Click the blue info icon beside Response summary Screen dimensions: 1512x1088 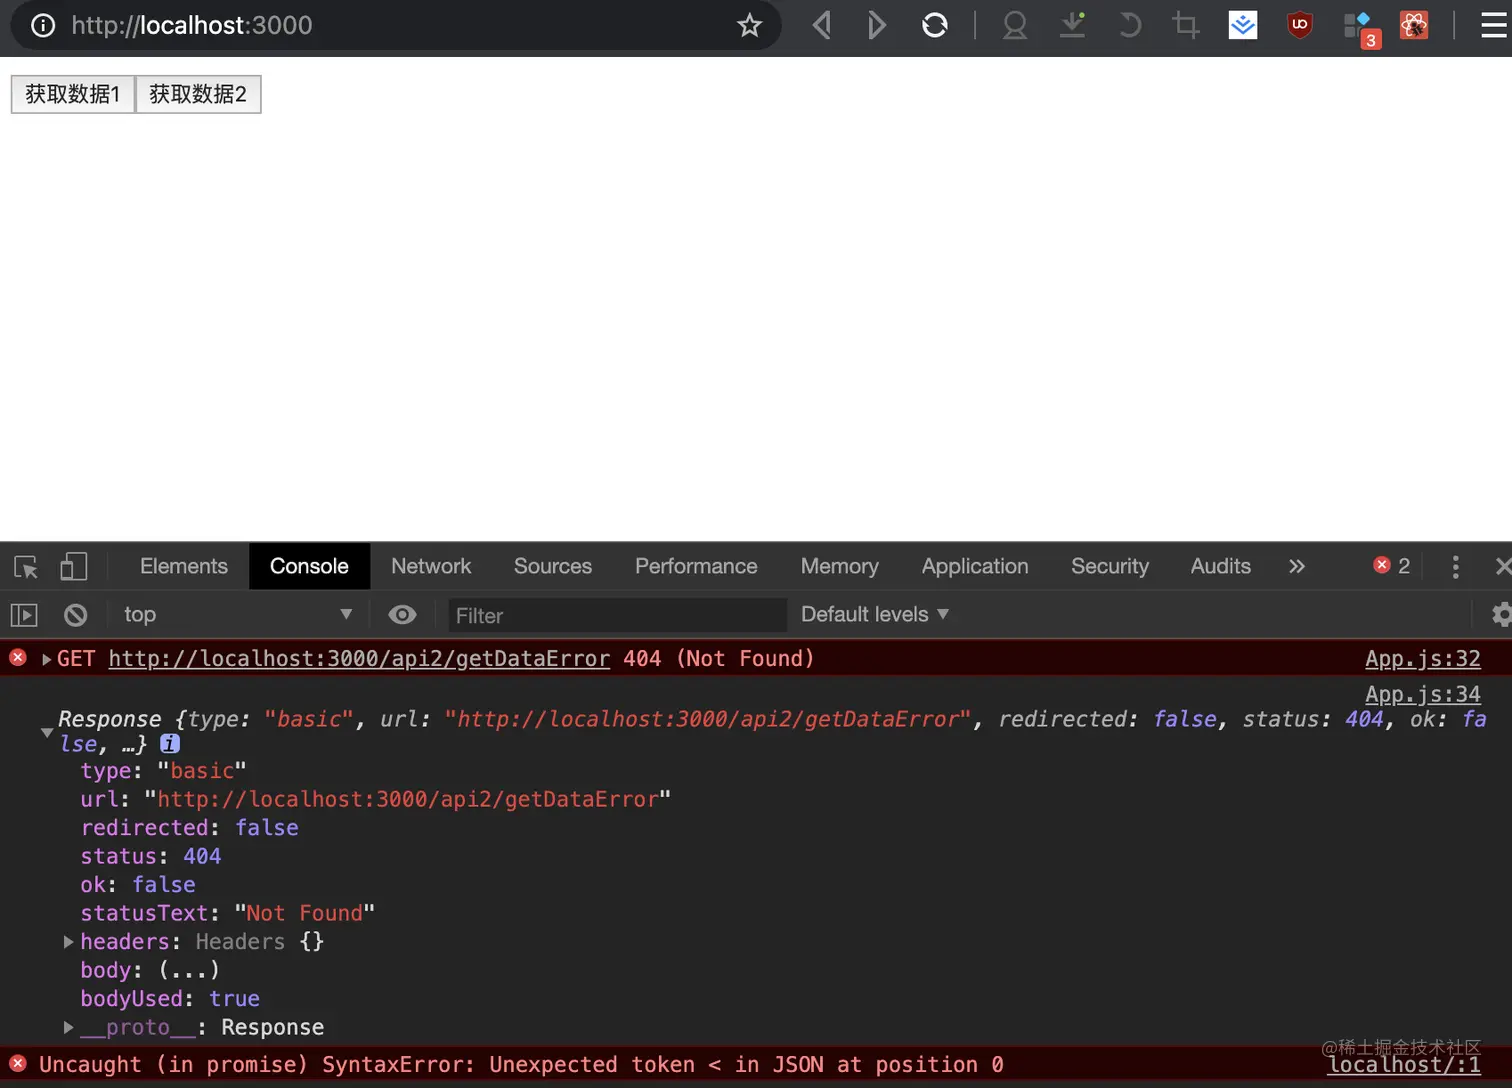[170, 744]
